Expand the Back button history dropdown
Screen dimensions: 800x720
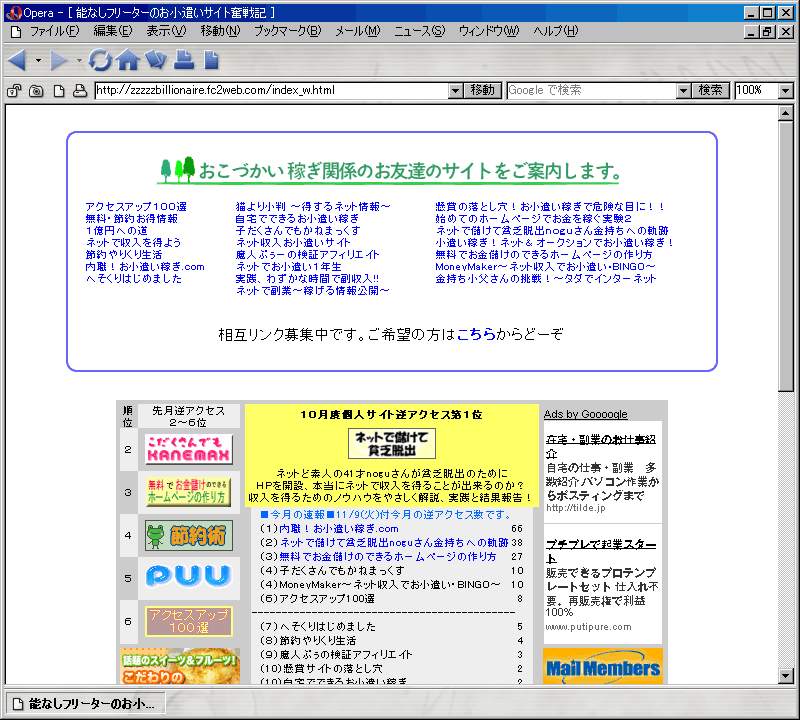(x=38, y=60)
